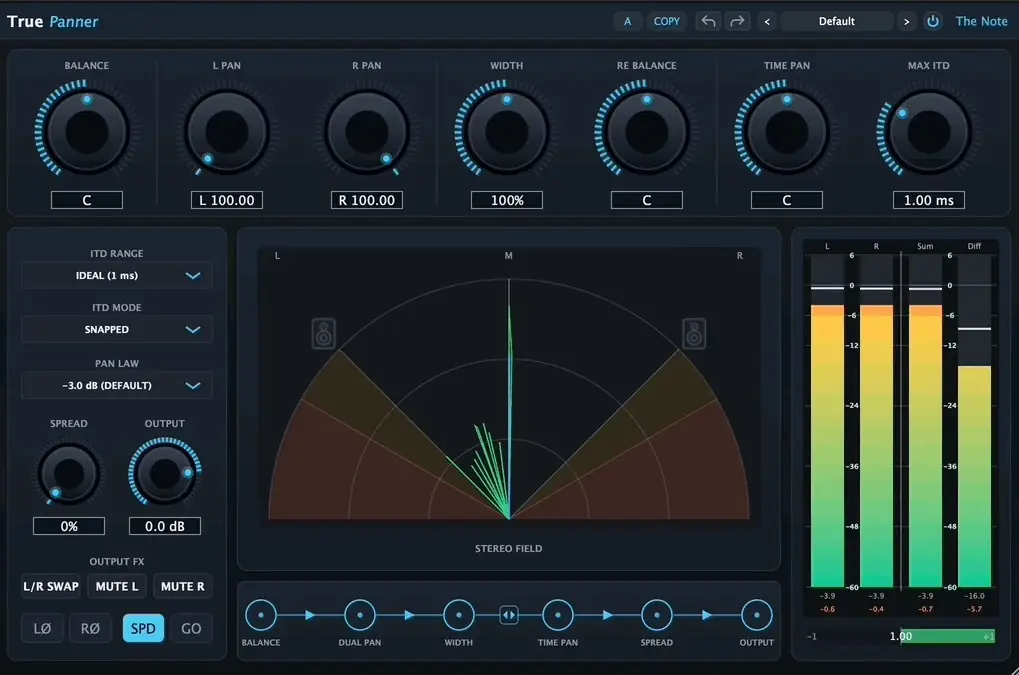Viewport: 1019px width, 675px height.
Task: Open the Default preset selector
Action: pos(836,21)
